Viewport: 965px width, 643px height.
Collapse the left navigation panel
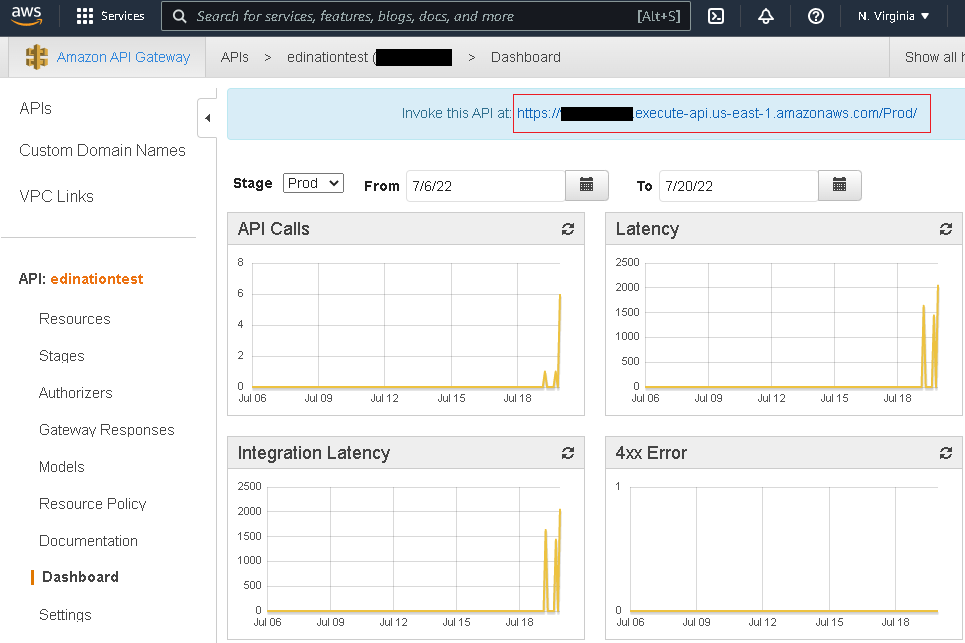coord(207,118)
